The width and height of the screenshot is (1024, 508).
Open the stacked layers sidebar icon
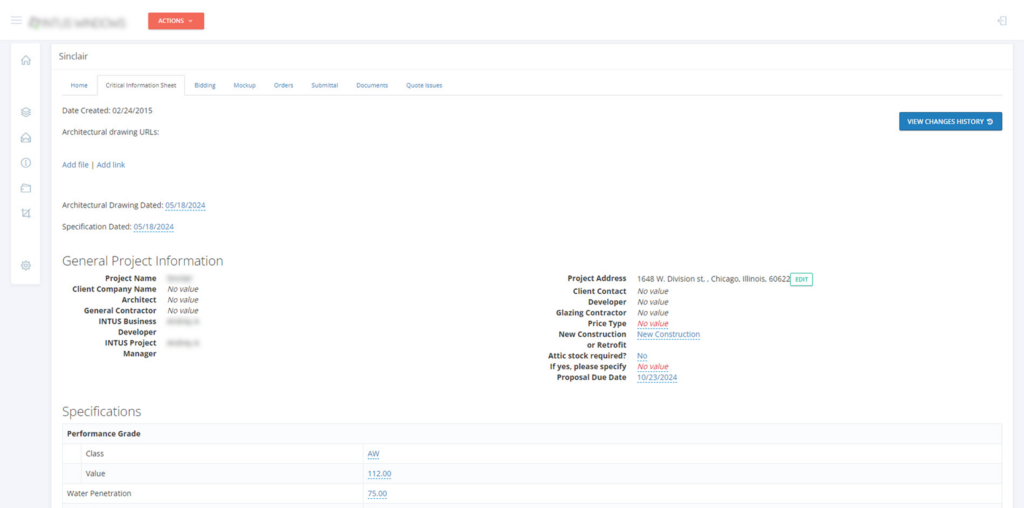pyautogui.click(x=26, y=112)
